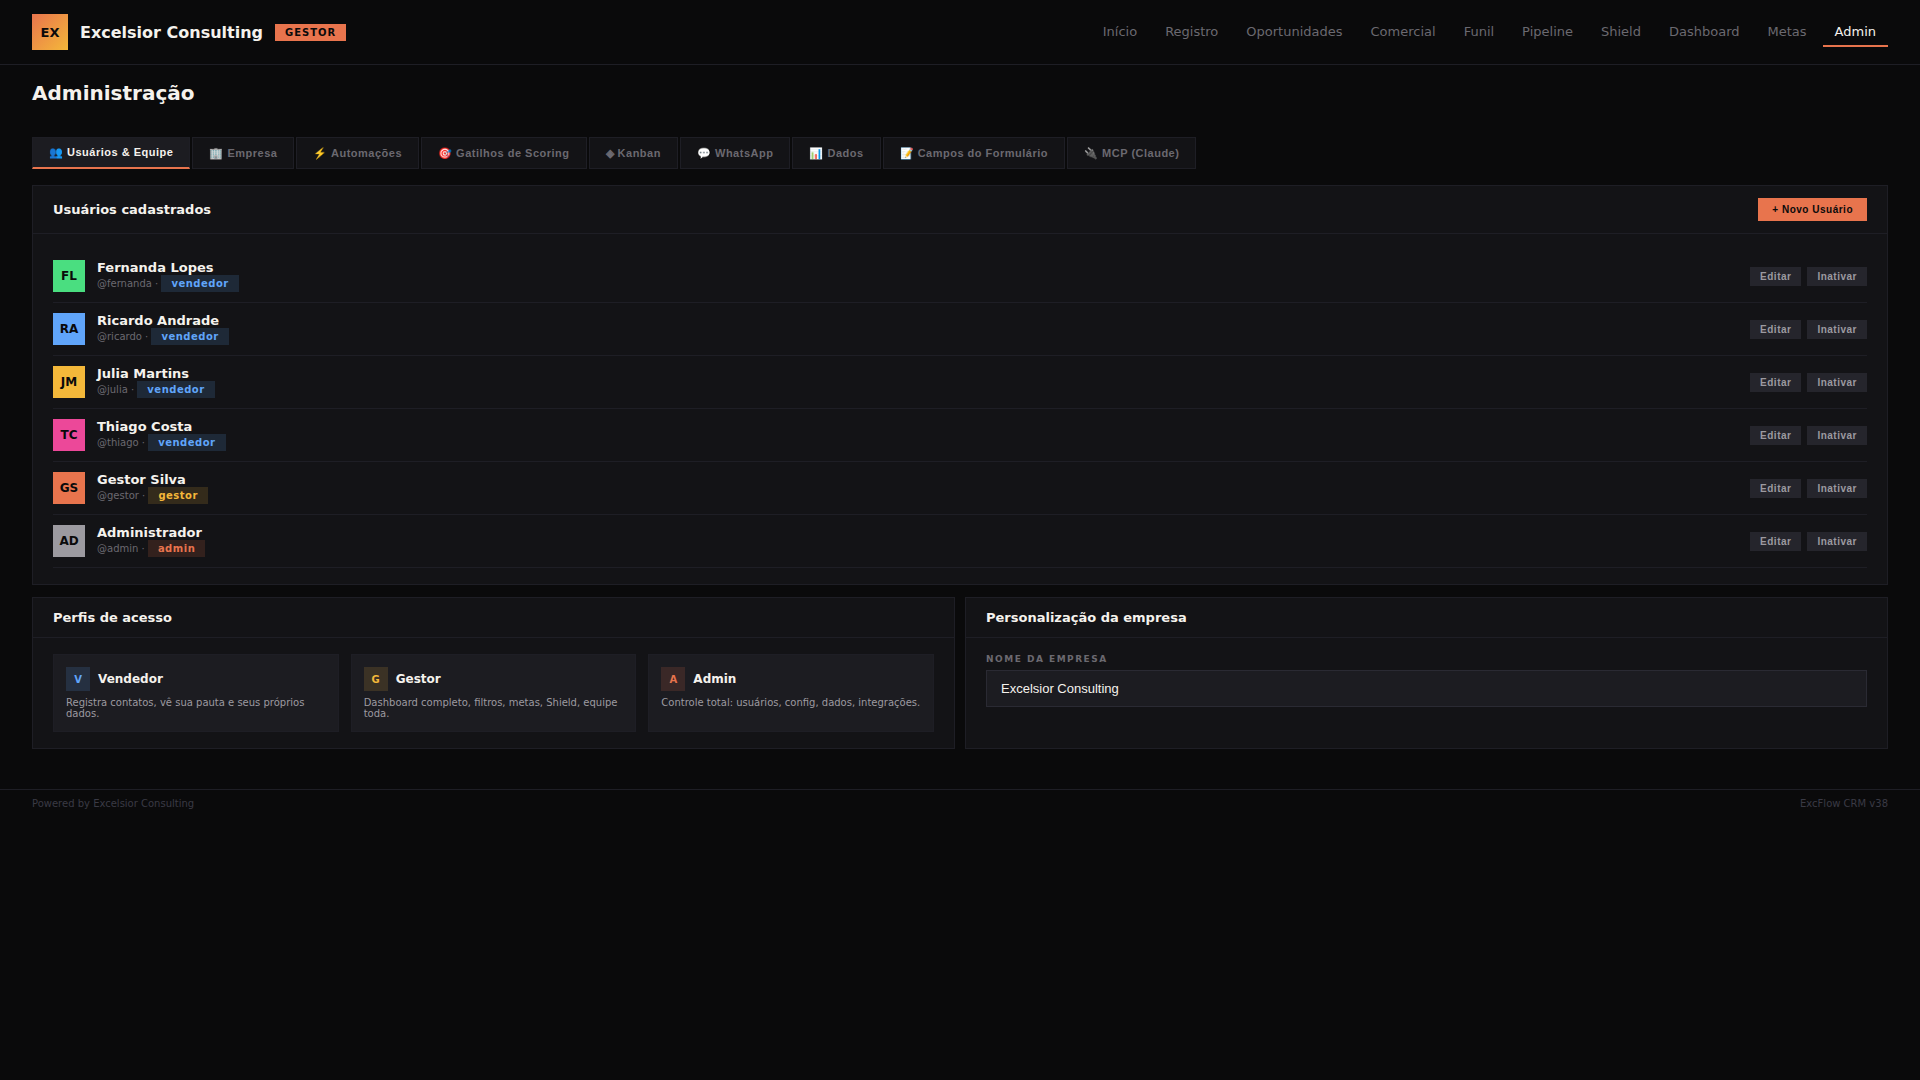
Task: Click the JM avatar for Julia Martins
Action: point(69,382)
